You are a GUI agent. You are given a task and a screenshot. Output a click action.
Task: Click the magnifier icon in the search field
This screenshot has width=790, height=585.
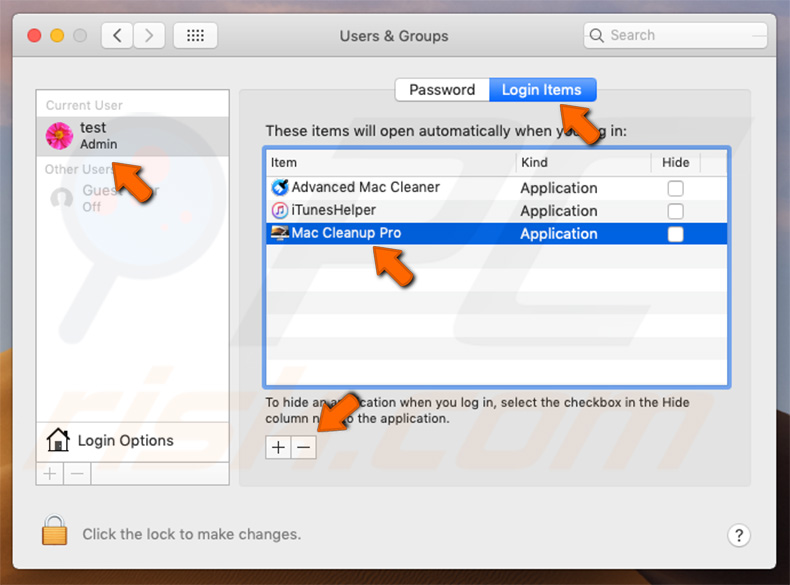point(597,35)
